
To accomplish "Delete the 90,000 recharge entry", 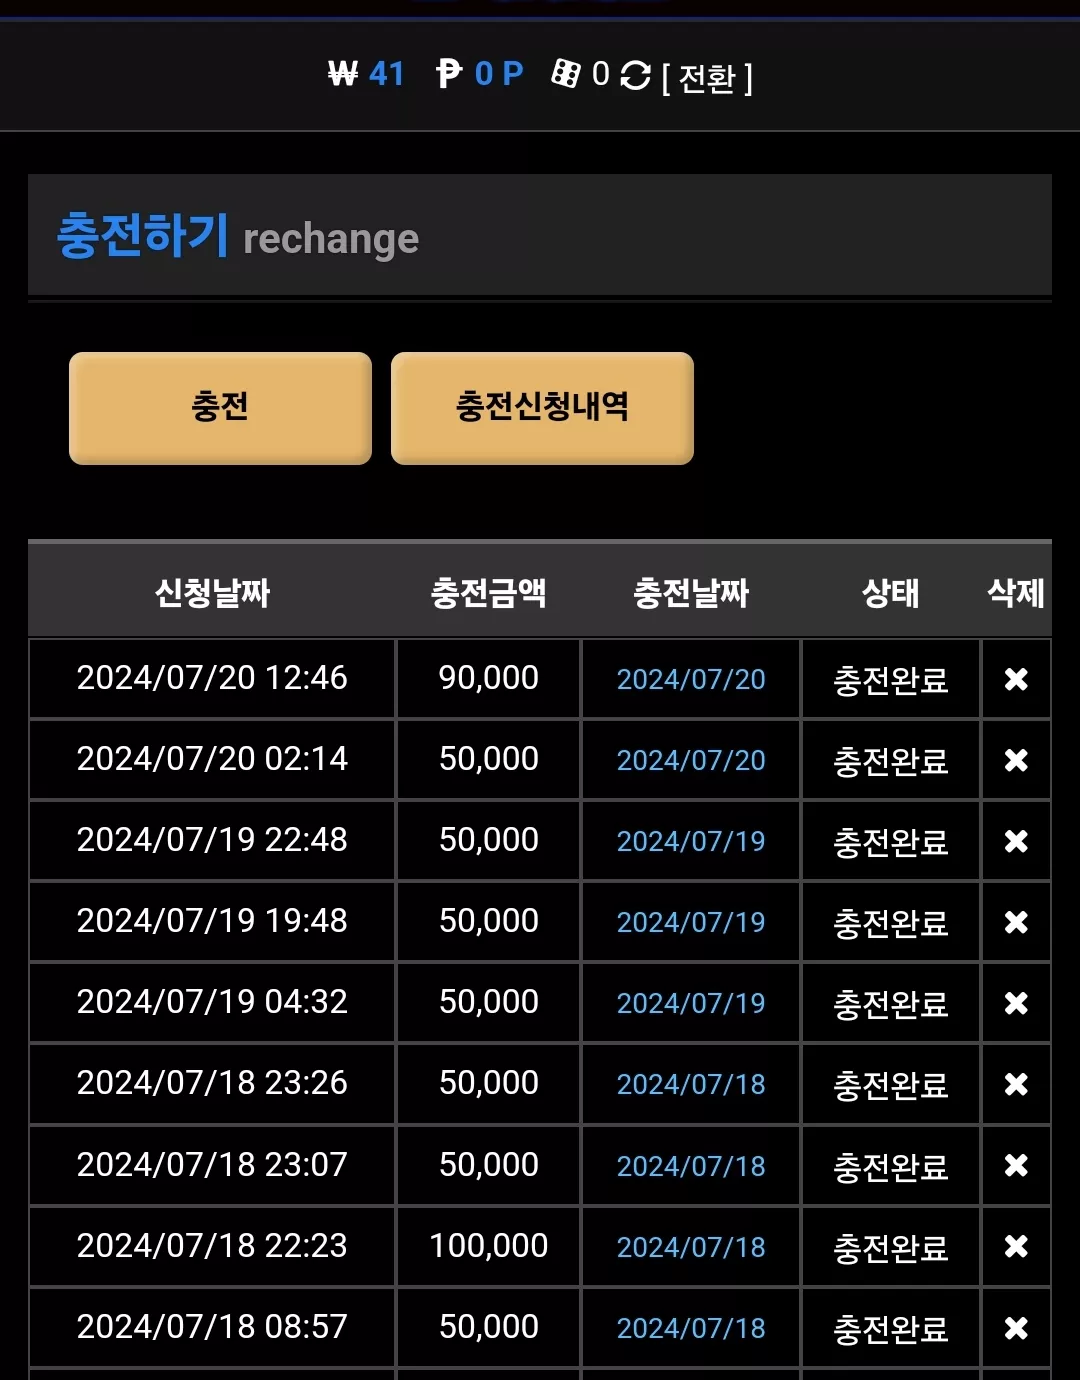I will point(1016,679).
